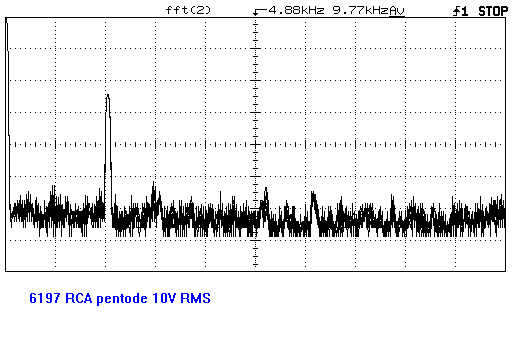The width and height of the screenshot is (522, 360).
Task: Click the 10V RMS text in caption
Action: pos(181,298)
